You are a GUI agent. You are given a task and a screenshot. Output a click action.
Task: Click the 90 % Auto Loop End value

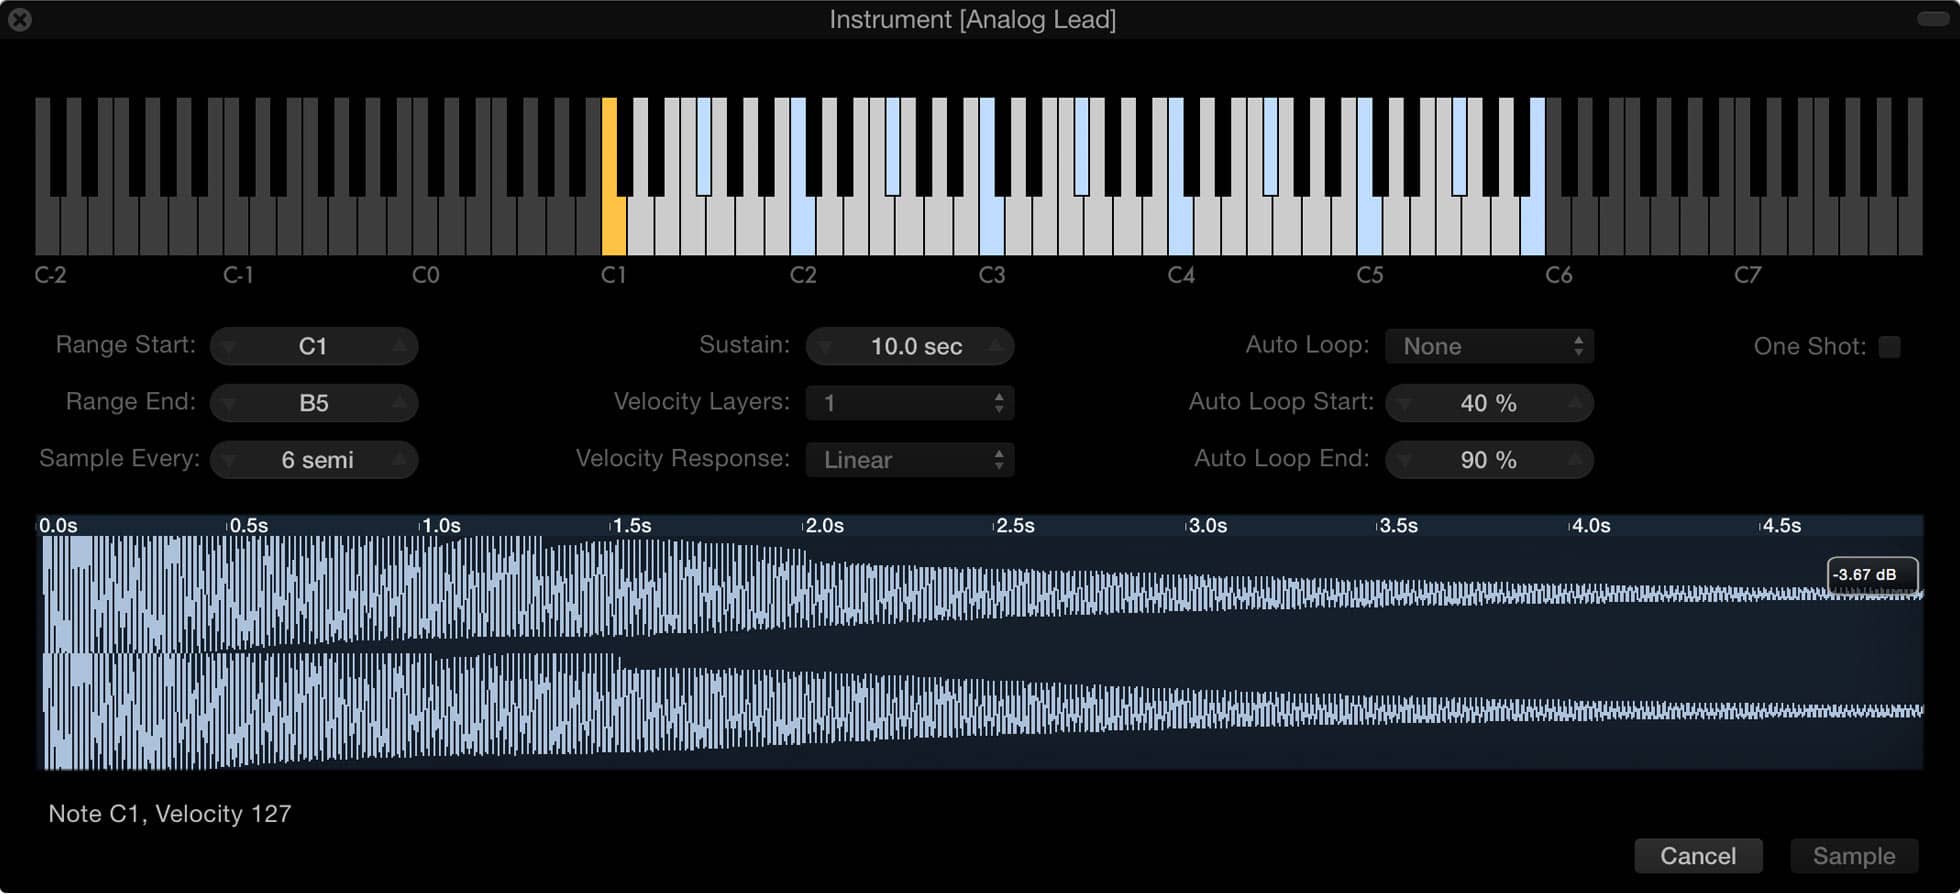pyautogui.click(x=1489, y=460)
